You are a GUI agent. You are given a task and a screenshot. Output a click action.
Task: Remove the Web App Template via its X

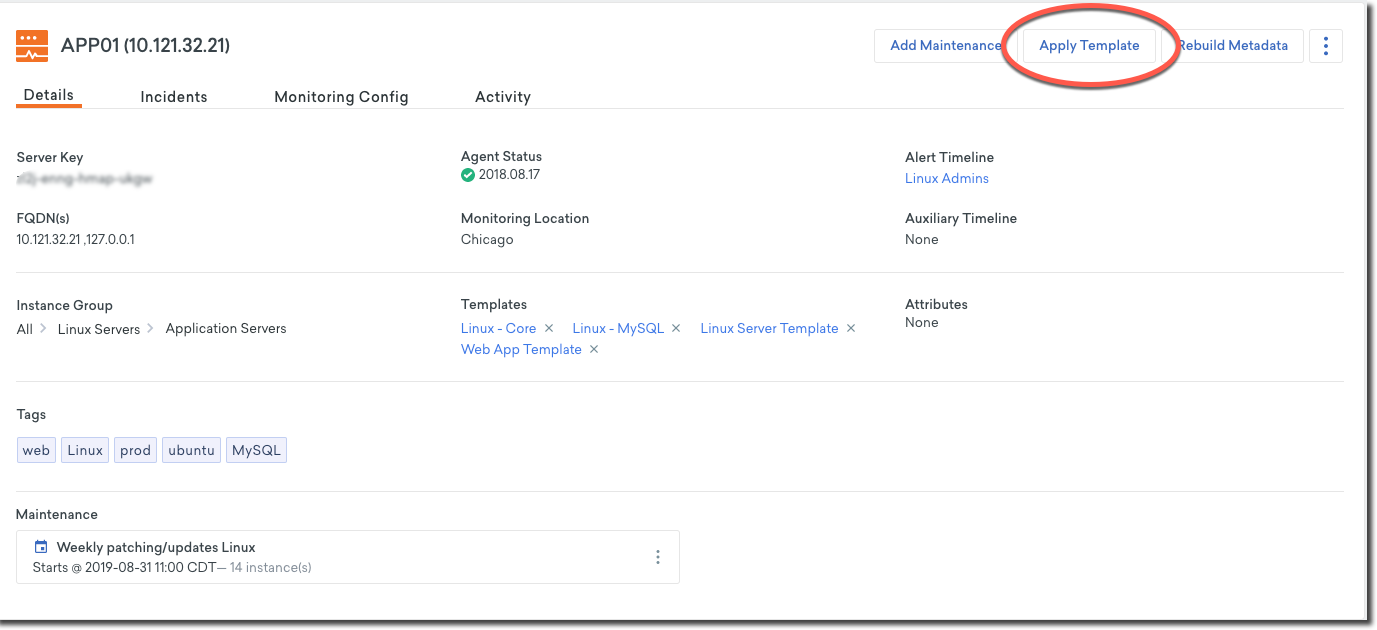pos(593,349)
